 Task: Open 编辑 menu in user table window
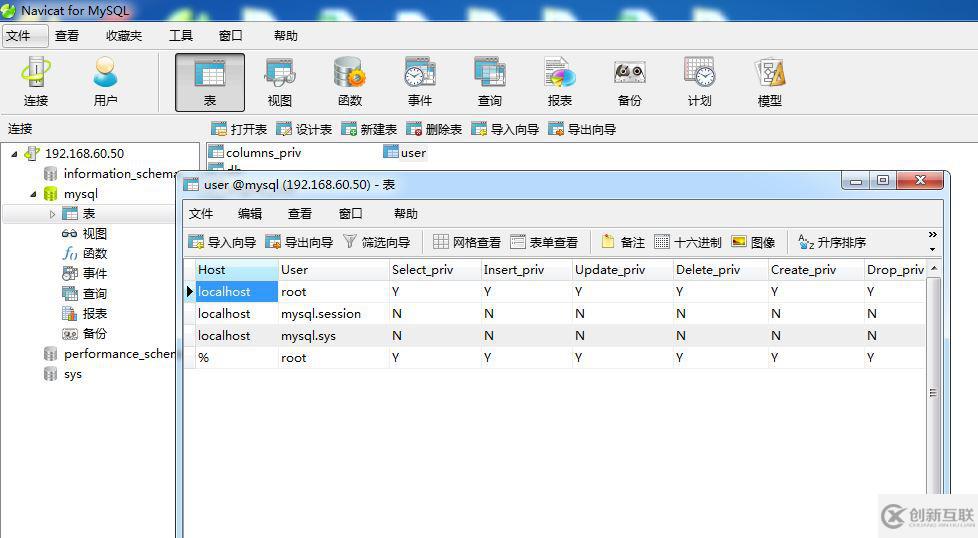(x=249, y=213)
